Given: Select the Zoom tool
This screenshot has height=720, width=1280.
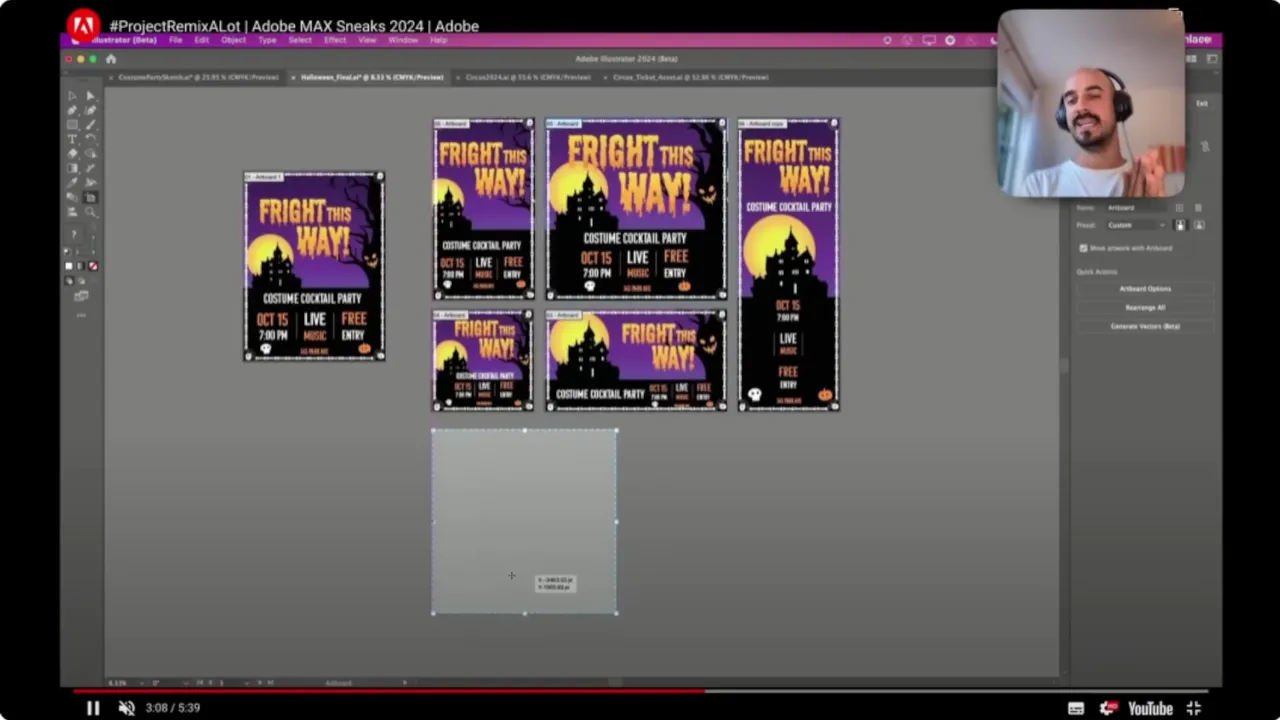Looking at the screenshot, I should [x=90, y=211].
